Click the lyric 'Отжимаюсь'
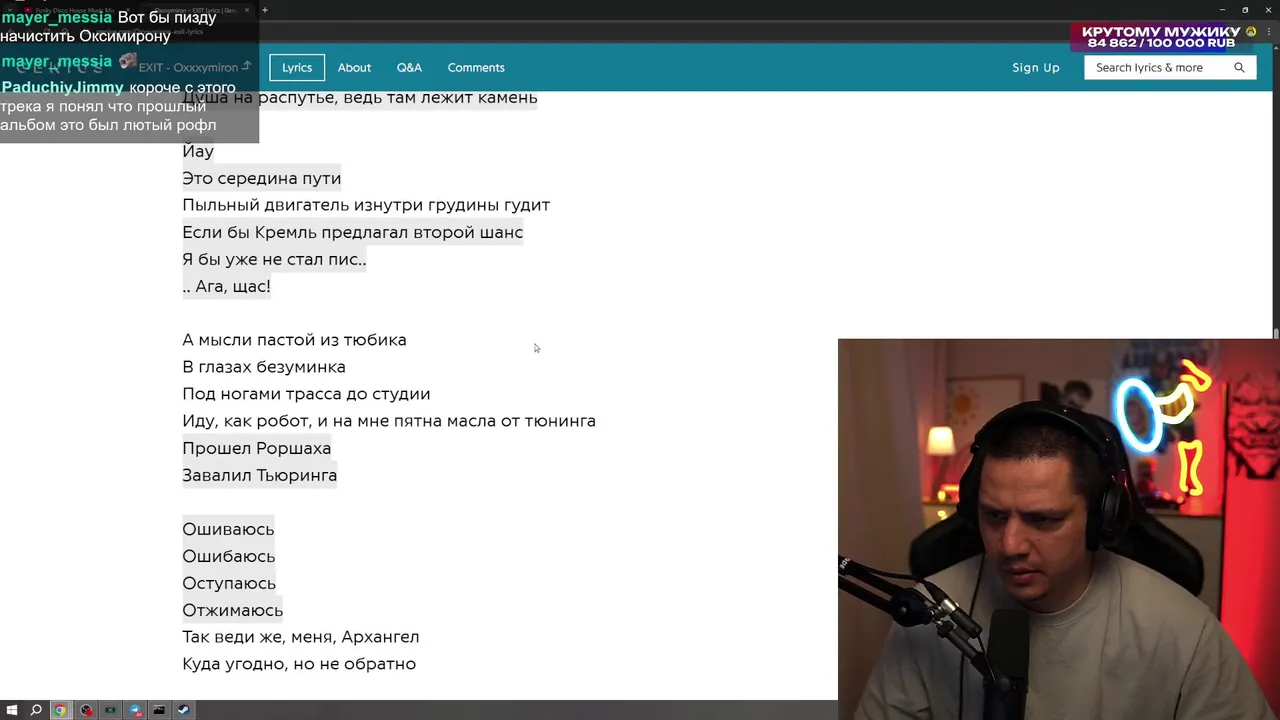The height and width of the screenshot is (720, 1280). click(x=232, y=610)
